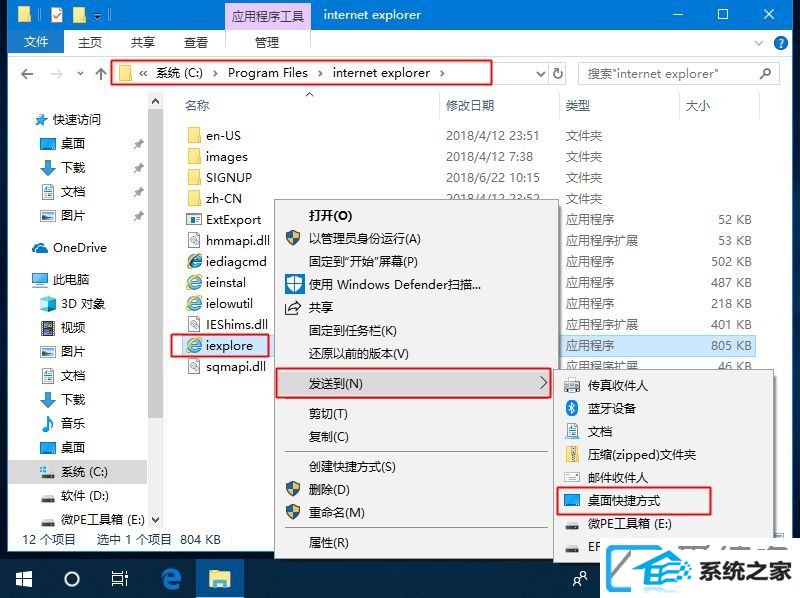Viewport: 800px width, 598px height.
Task: Sort files by the 名称 column header
Action: pyautogui.click(x=197, y=106)
